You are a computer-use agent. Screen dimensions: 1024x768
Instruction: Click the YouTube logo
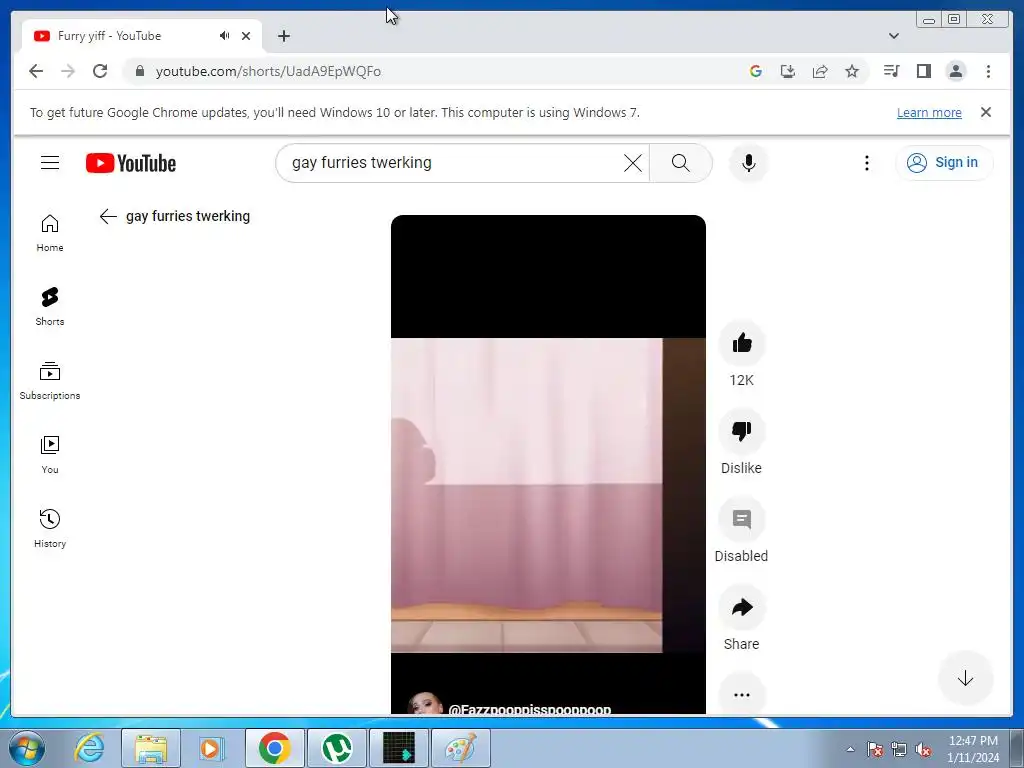pos(131,163)
